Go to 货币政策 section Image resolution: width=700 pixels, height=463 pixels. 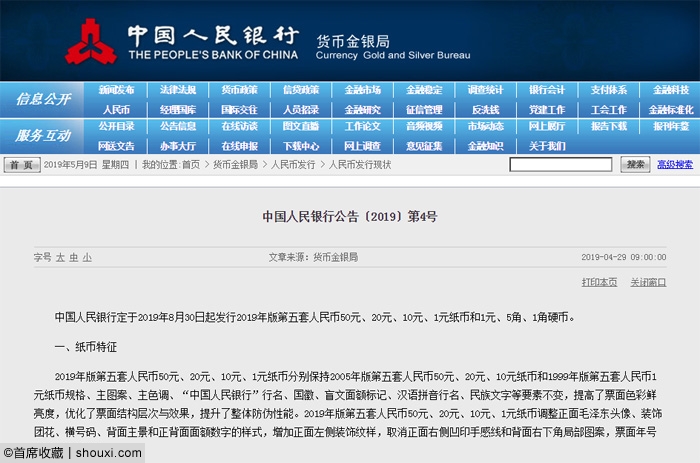pyautogui.click(x=239, y=90)
